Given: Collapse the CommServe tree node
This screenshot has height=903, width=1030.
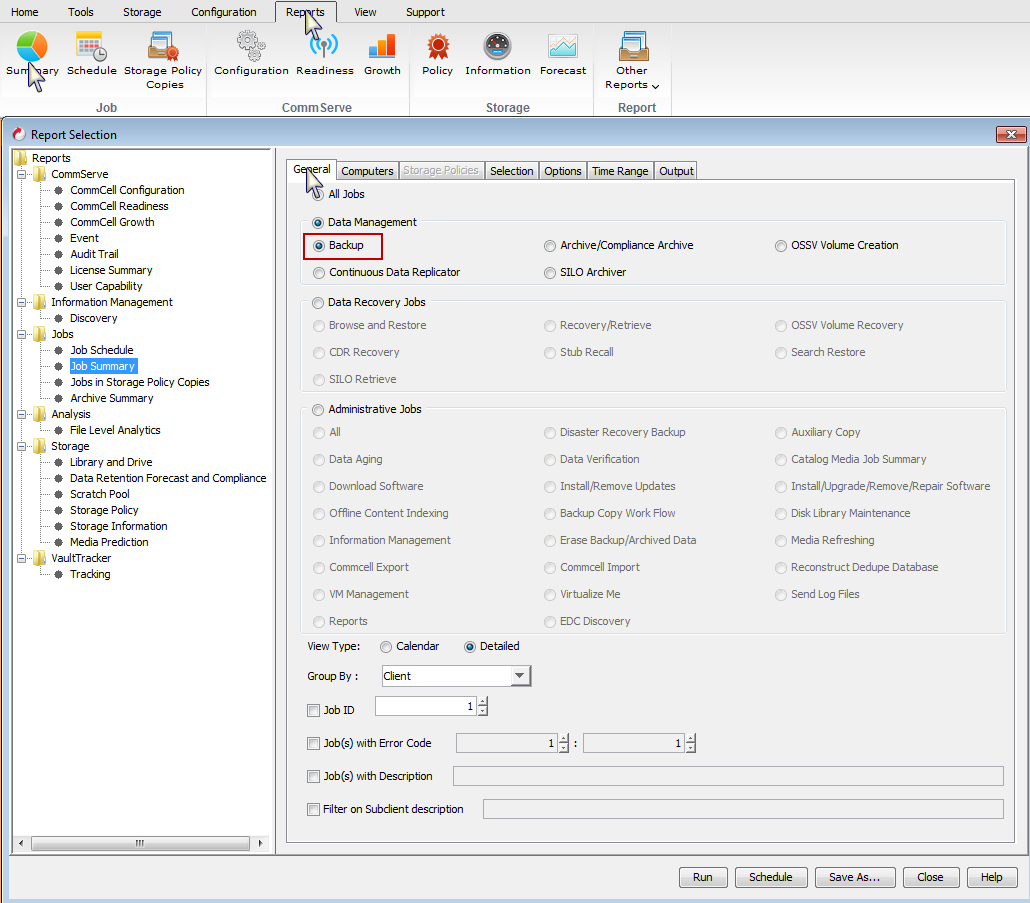Looking at the screenshot, I should [23, 174].
